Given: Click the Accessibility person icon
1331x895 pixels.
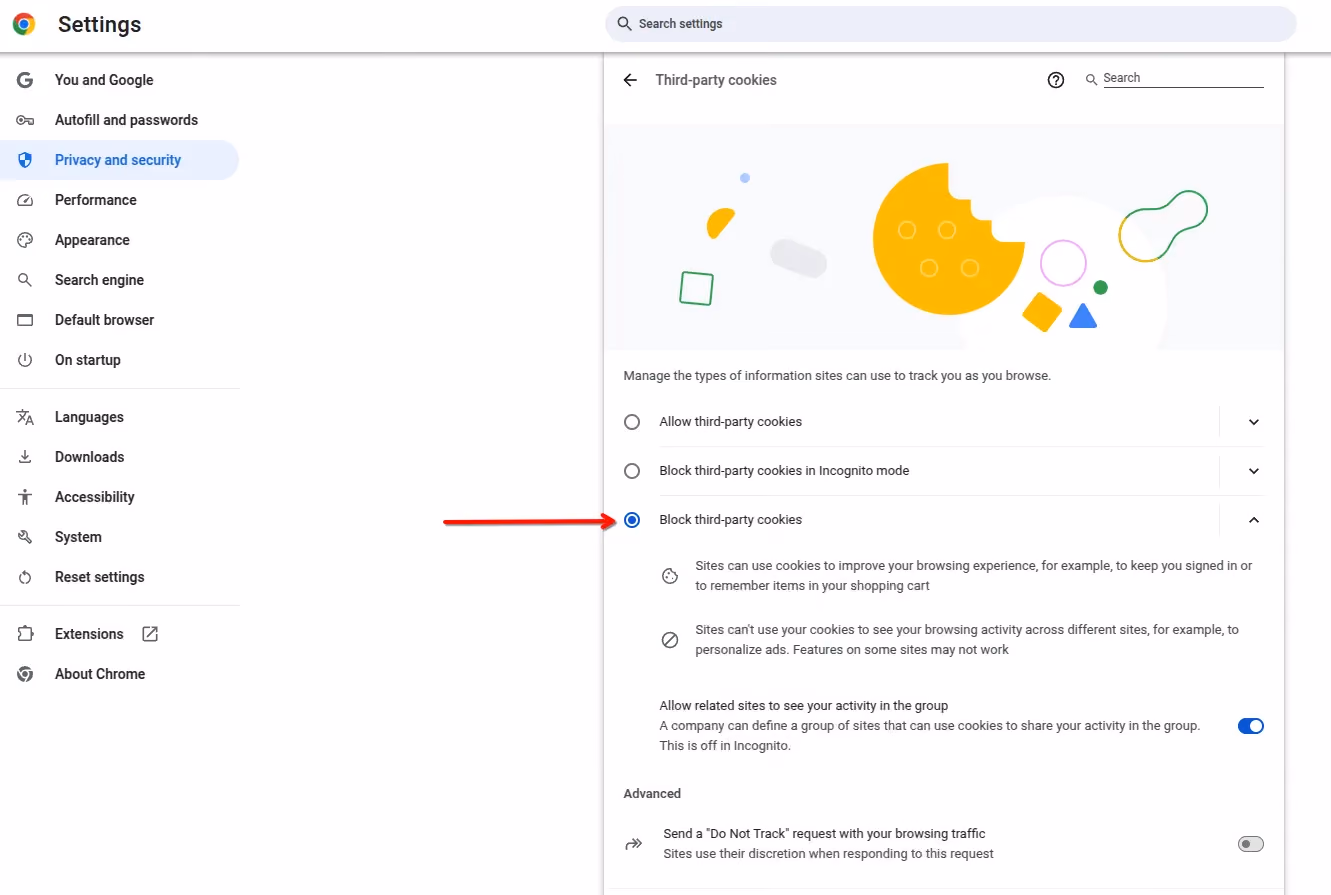Looking at the screenshot, I should coord(25,497).
